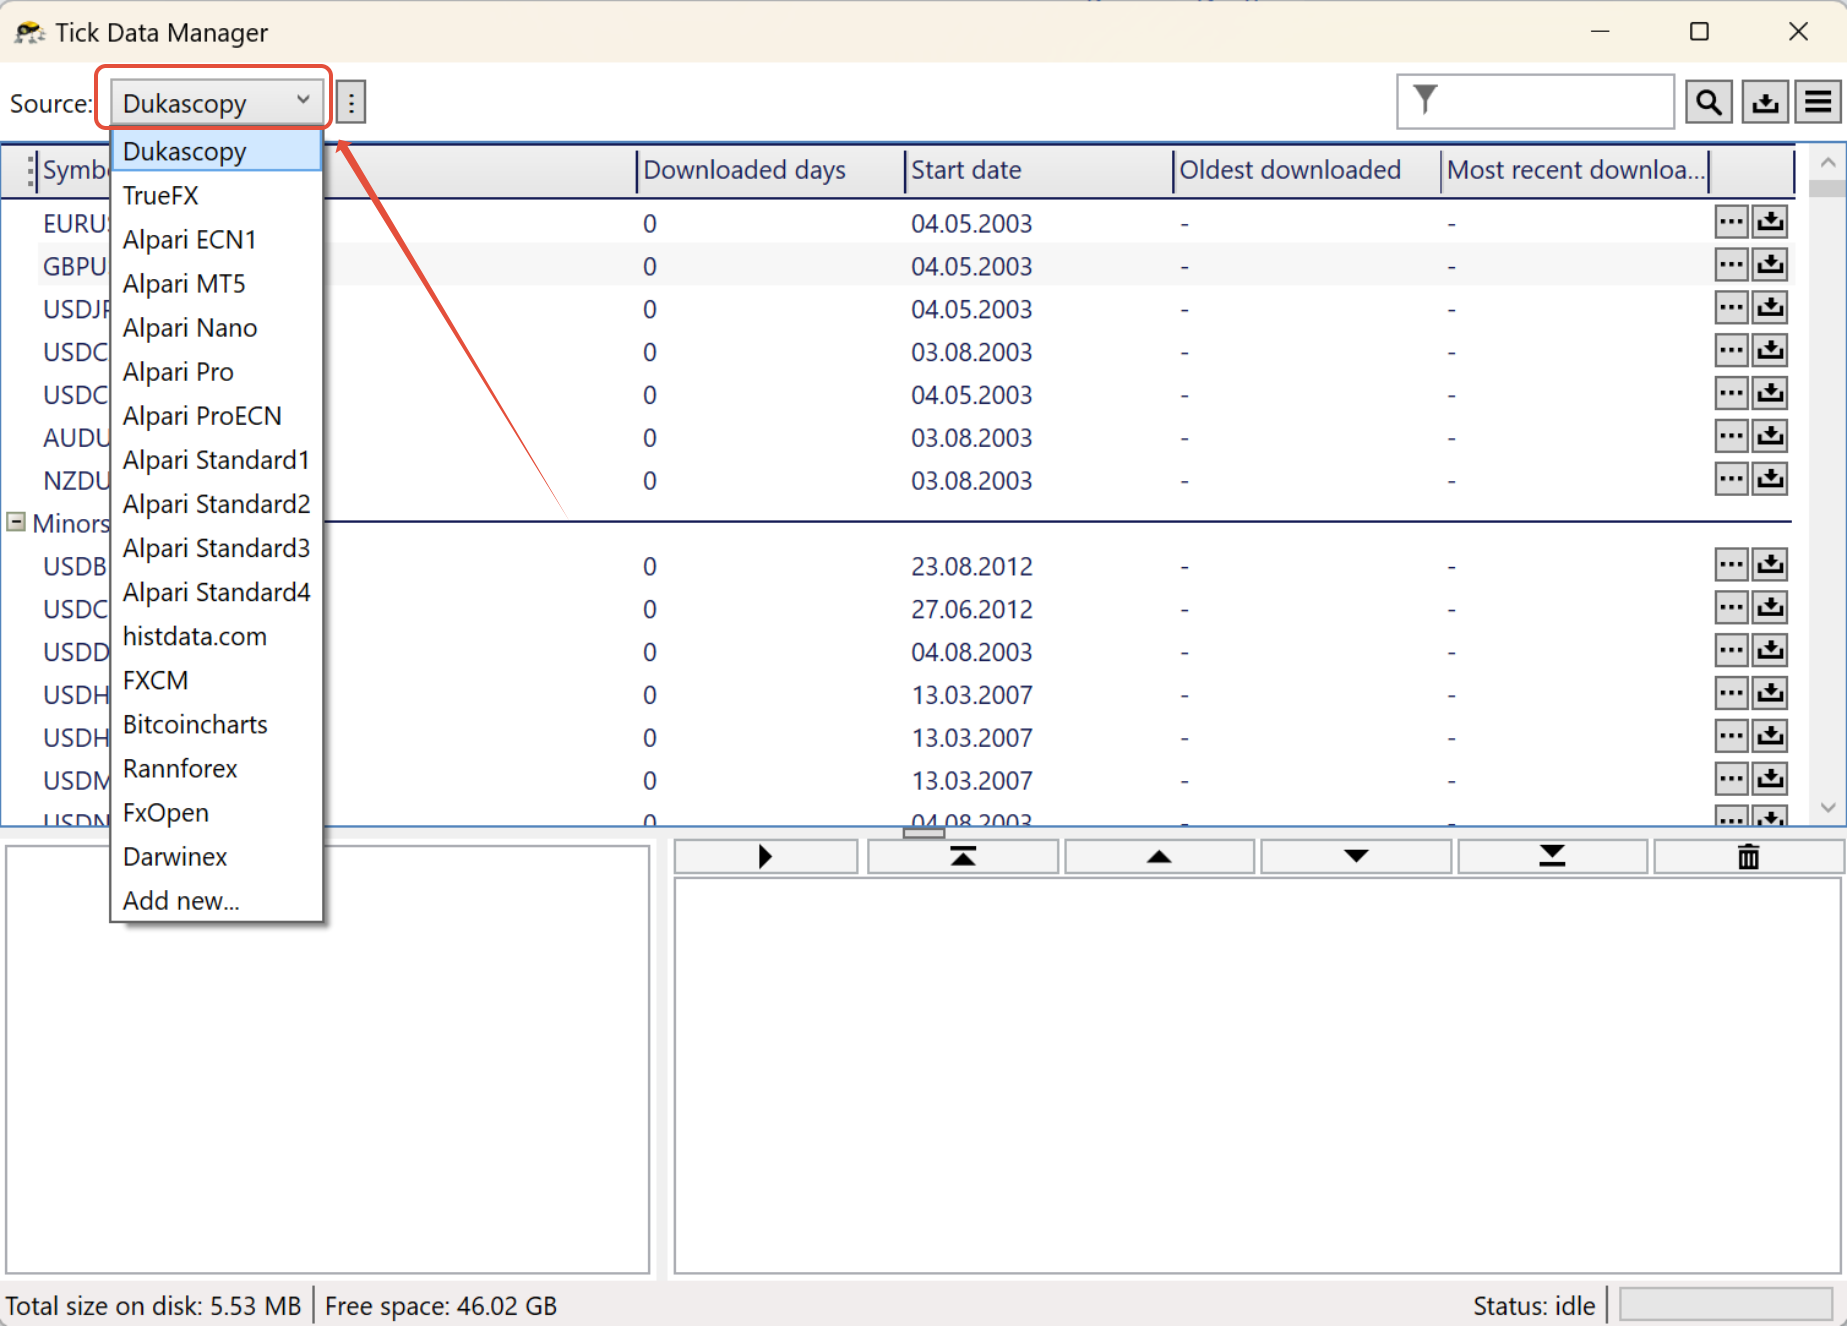Image resolution: width=1847 pixels, height=1326 pixels.
Task: Click the search magnifier icon
Action: coord(1709,102)
